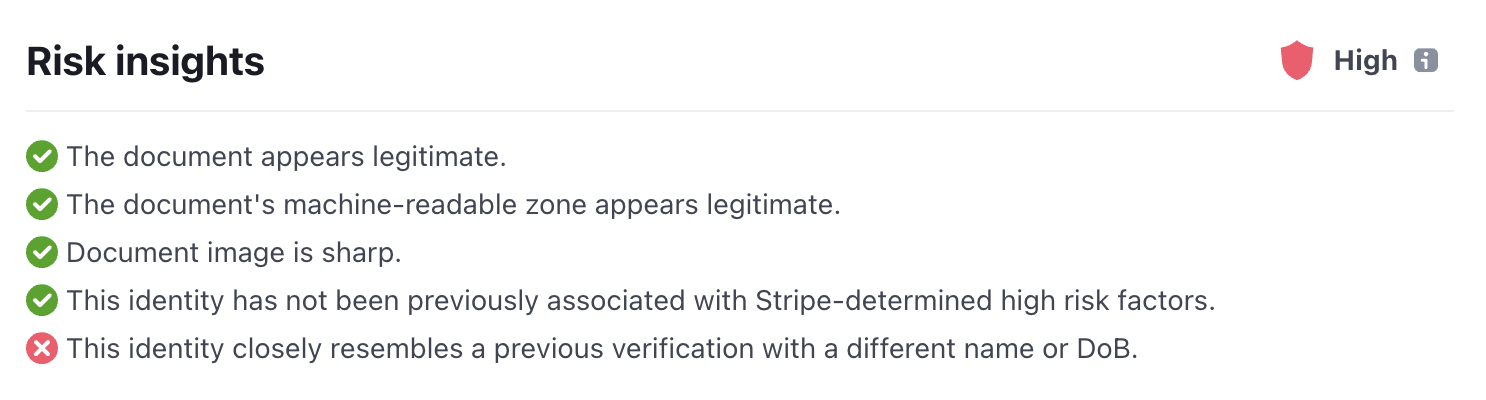The height and width of the screenshot is (400, 1486).
Task: Click green check for Stripe-determined risk factors insight
Action: (x=41, y=300)
